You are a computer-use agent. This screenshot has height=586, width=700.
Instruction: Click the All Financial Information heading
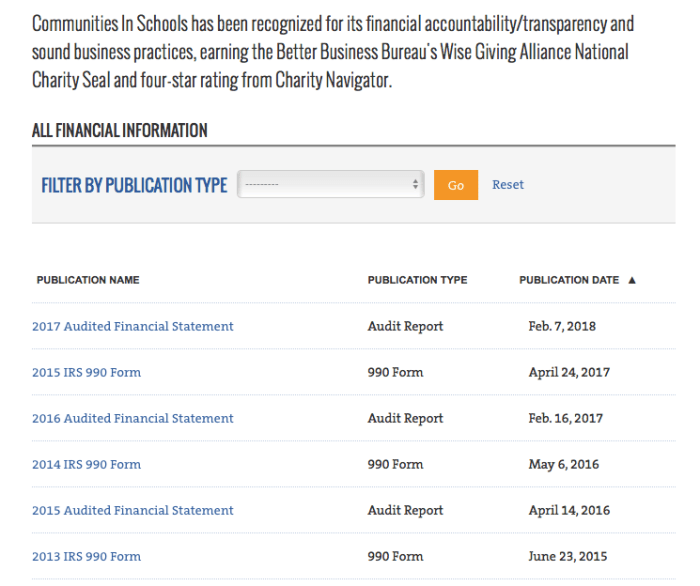pyautogui.click(x=120, y=131)
